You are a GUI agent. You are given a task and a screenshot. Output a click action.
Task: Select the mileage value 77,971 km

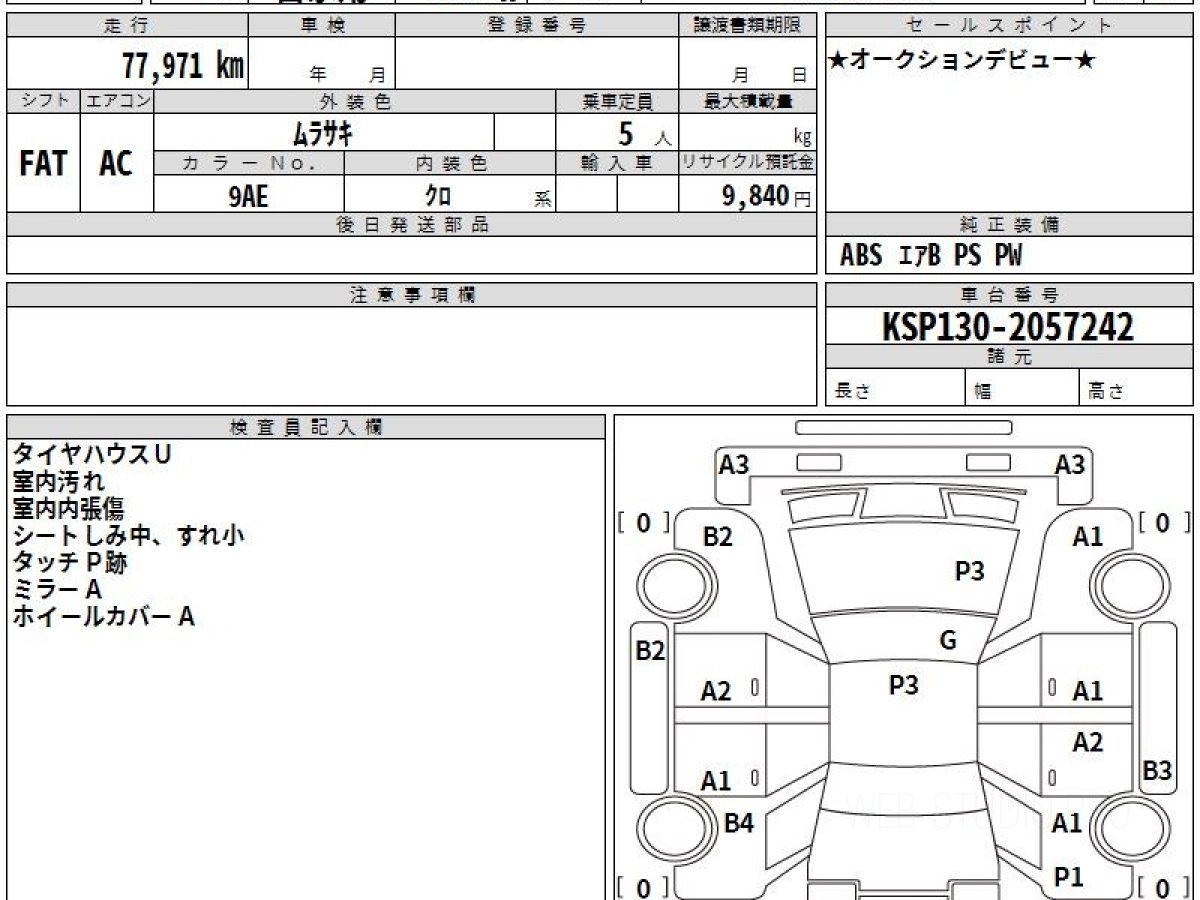pyautogui.click(x=183, y=67)
